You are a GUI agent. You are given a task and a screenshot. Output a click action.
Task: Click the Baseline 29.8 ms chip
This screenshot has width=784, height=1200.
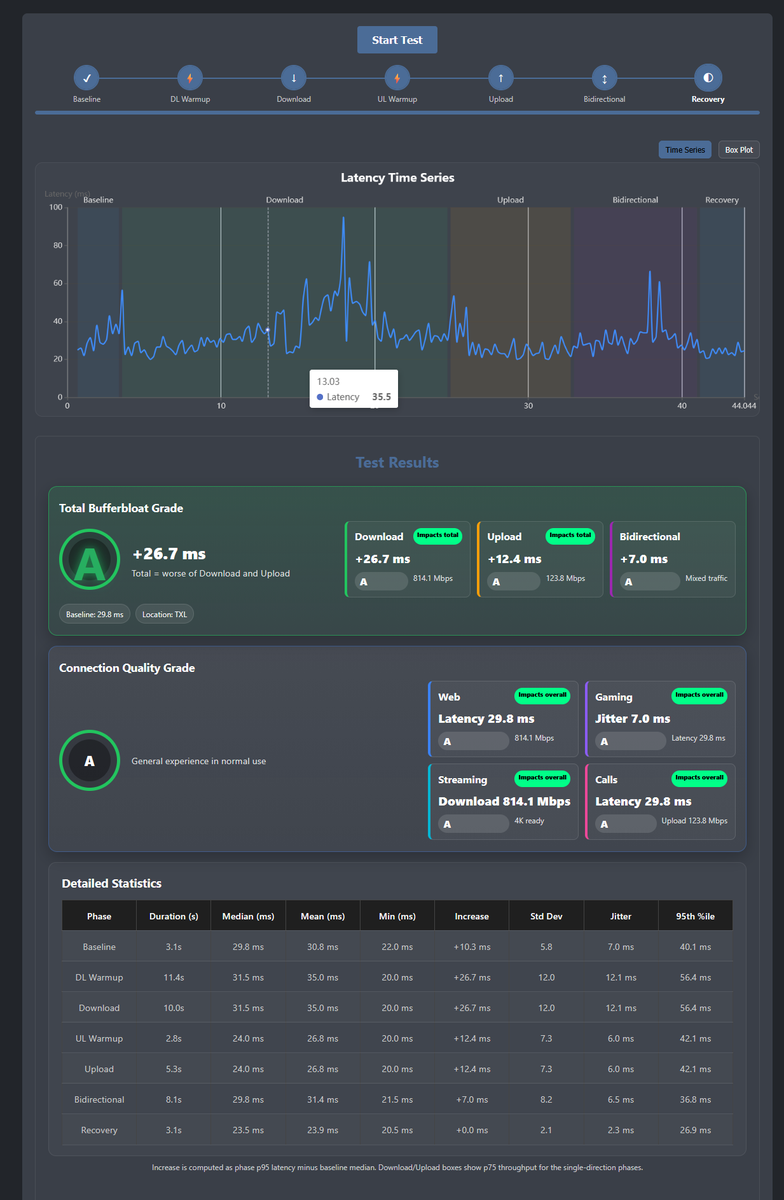[95, 614]
